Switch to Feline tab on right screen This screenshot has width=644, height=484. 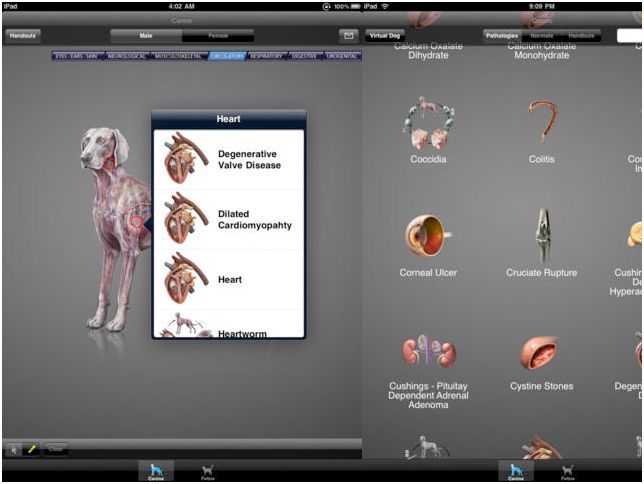click(x=568, y=471)
